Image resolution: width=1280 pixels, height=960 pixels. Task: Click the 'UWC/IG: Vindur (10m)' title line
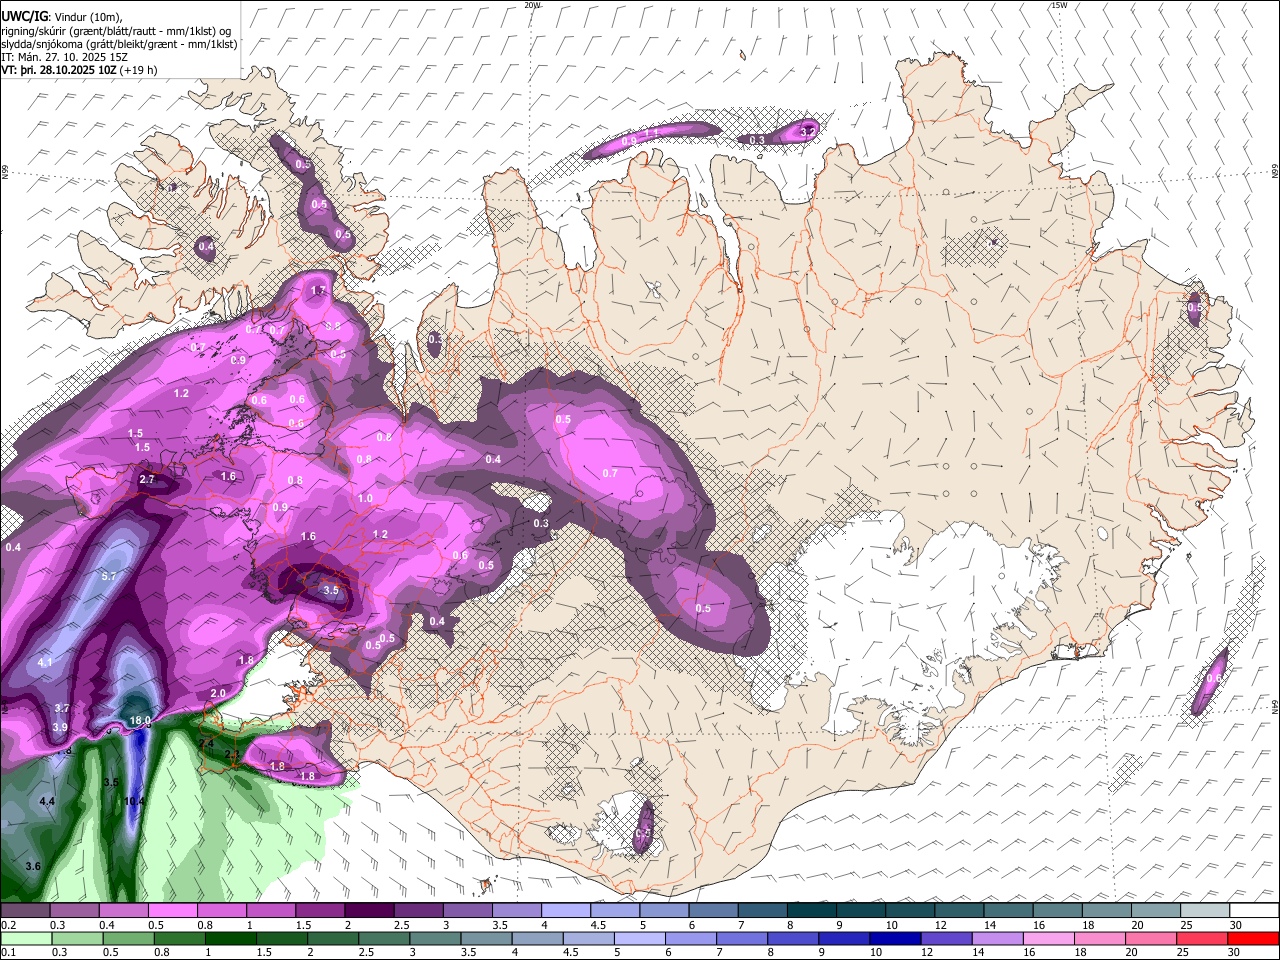(61, 16)
